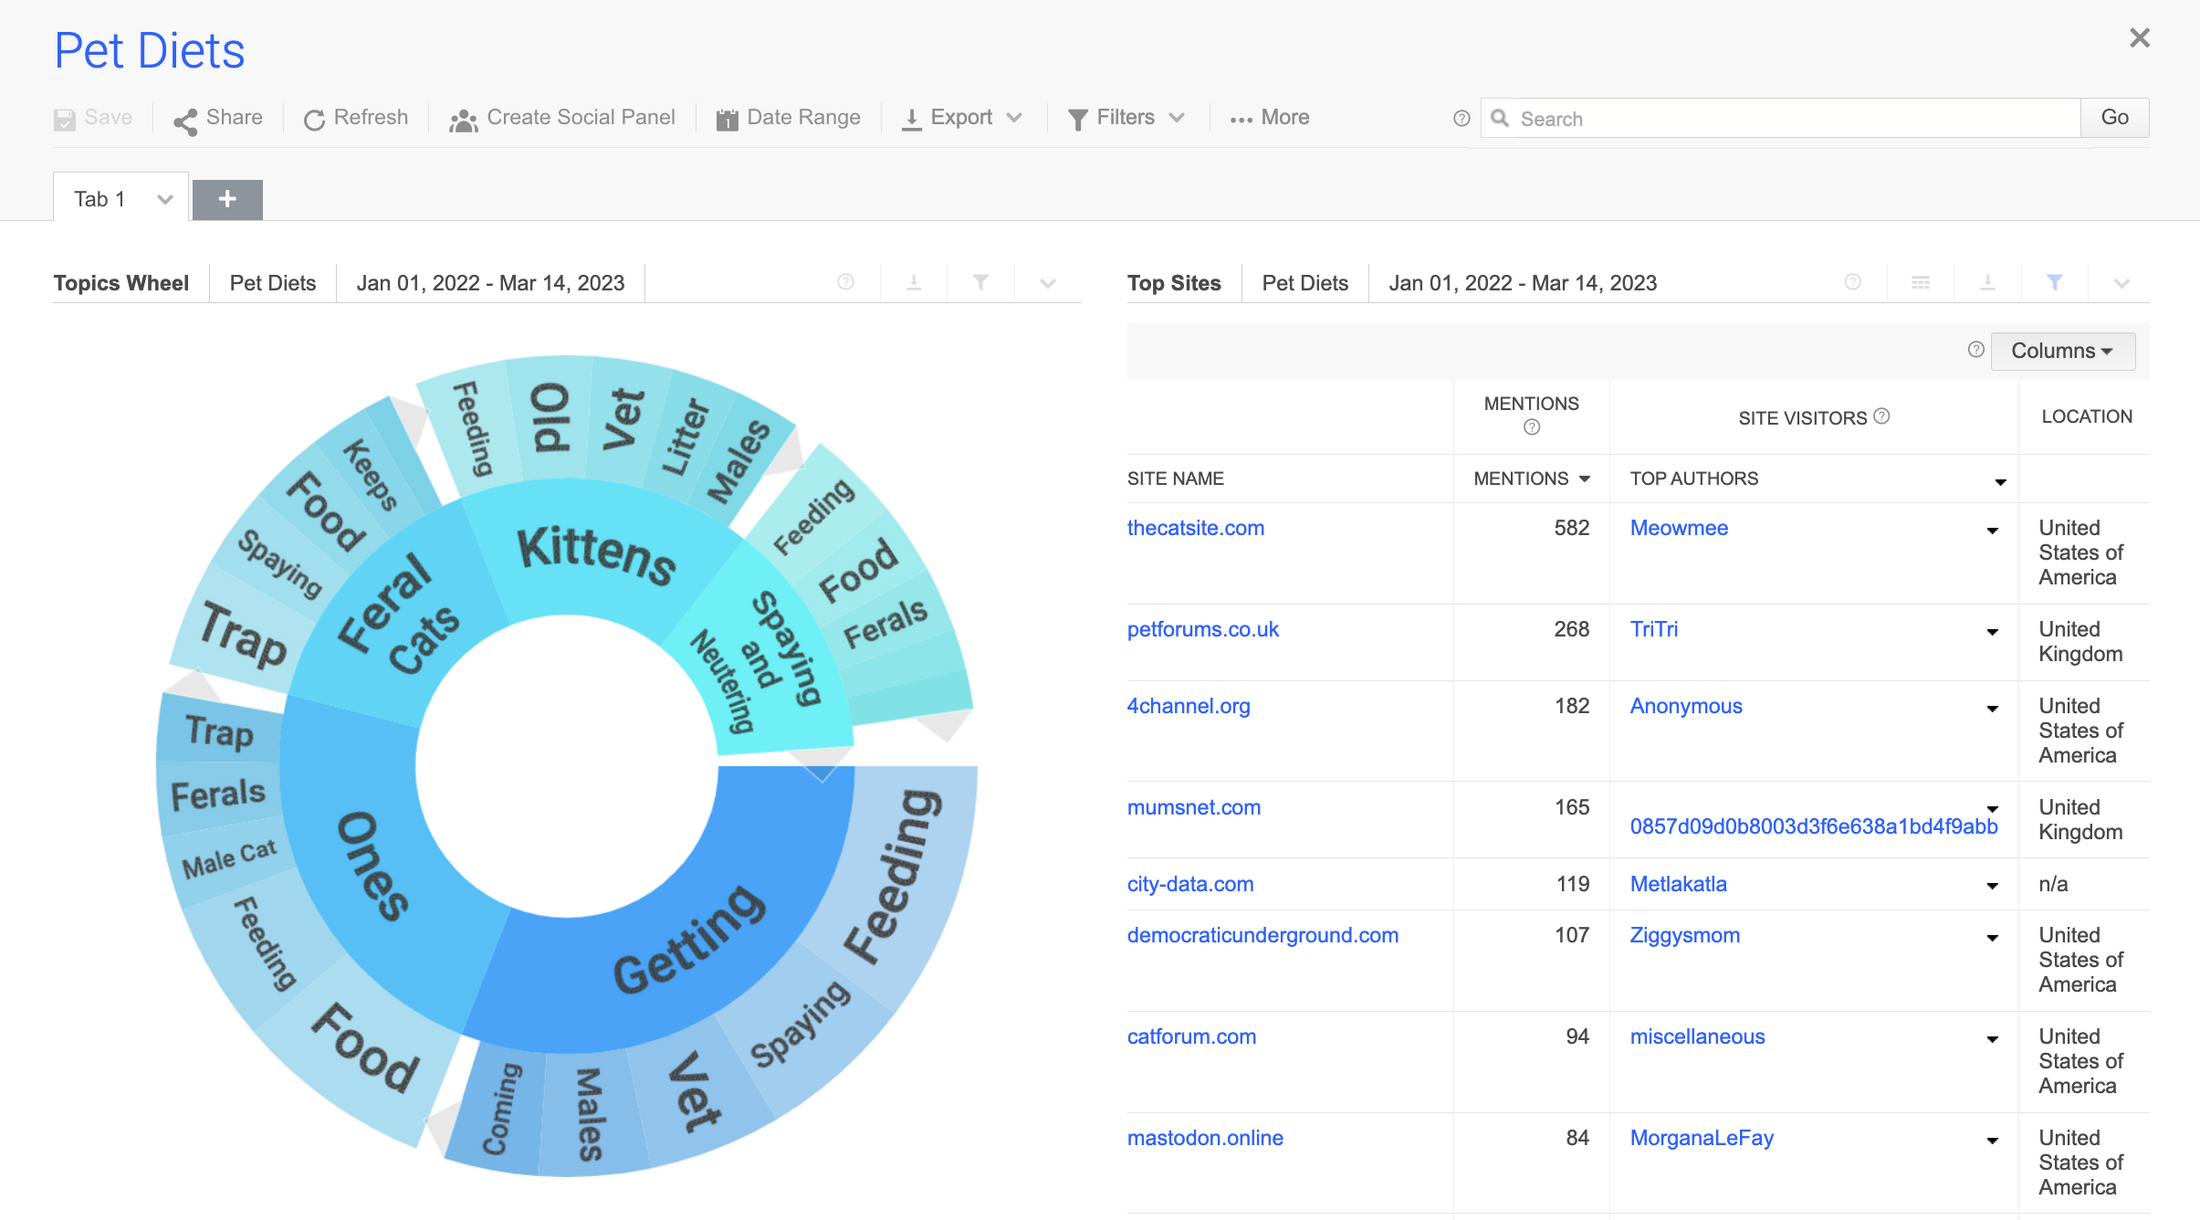Click the Refresh icon
This screenshot has height=1220, width=2200.
(x=314, y=120)
